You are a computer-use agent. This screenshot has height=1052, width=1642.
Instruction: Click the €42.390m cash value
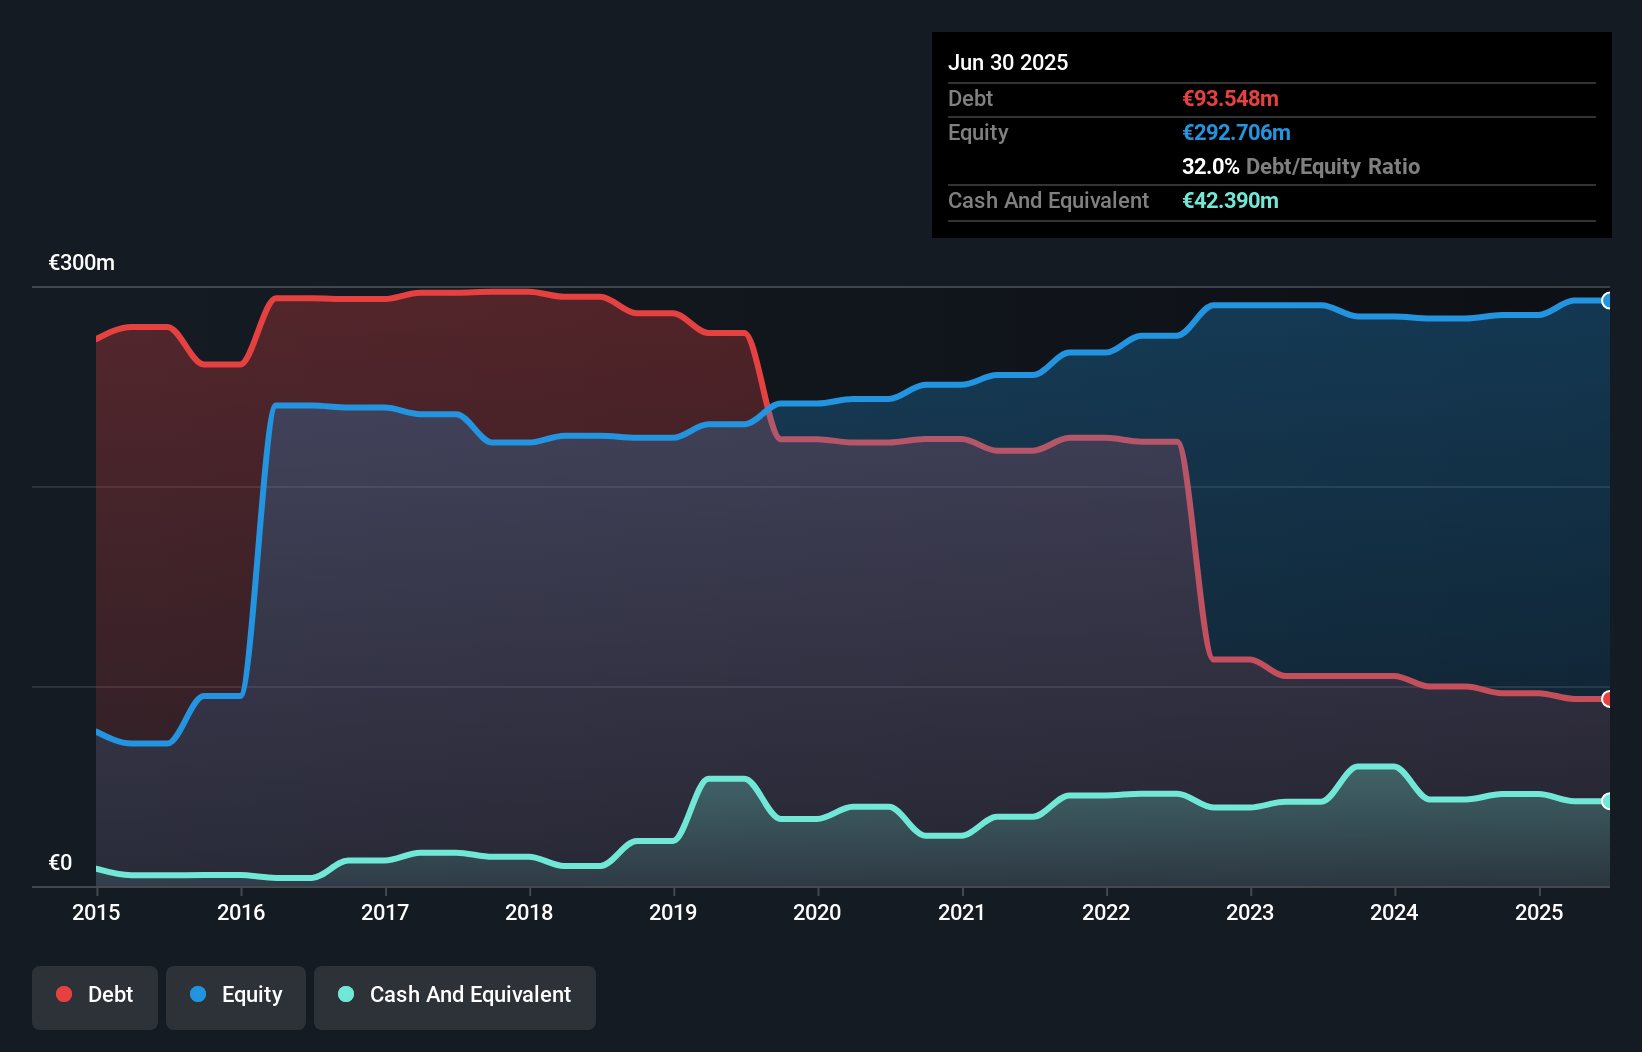pyautogui.click(x=1230, y=200)
